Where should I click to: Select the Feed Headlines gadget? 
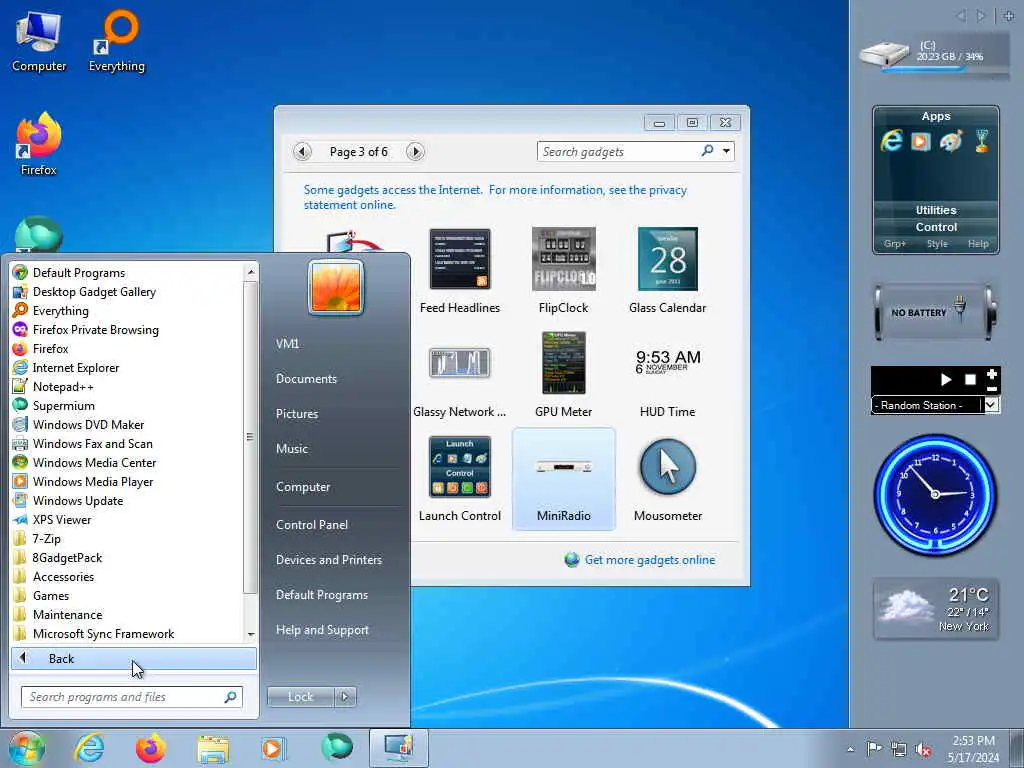pos(460,271)
